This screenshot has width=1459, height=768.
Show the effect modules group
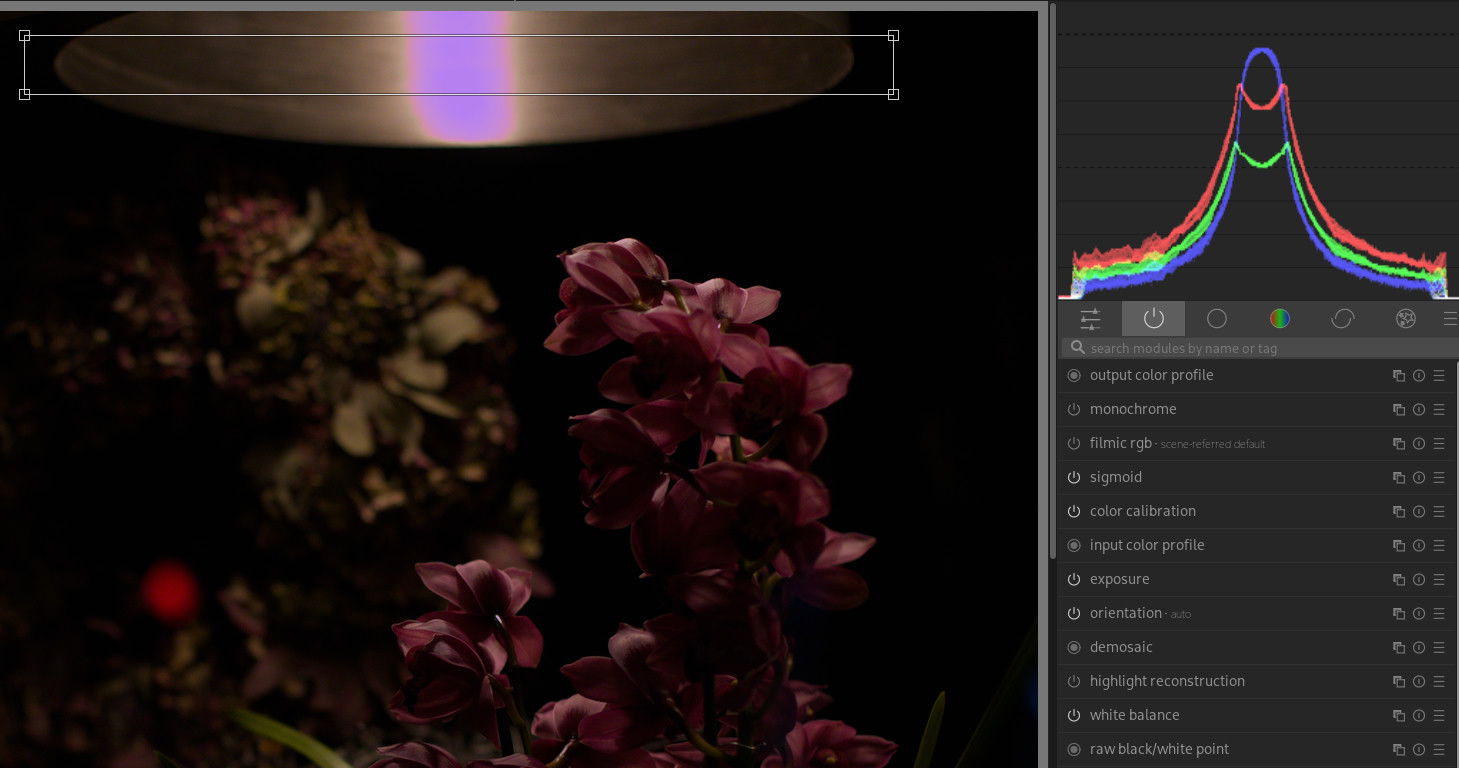tap(1405, 319)
